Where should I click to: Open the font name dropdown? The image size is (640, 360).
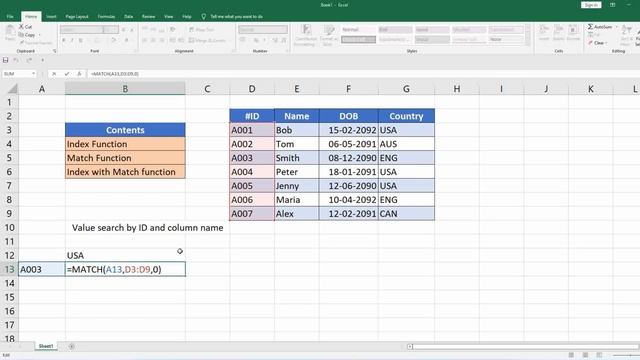[x=99, y=29]
